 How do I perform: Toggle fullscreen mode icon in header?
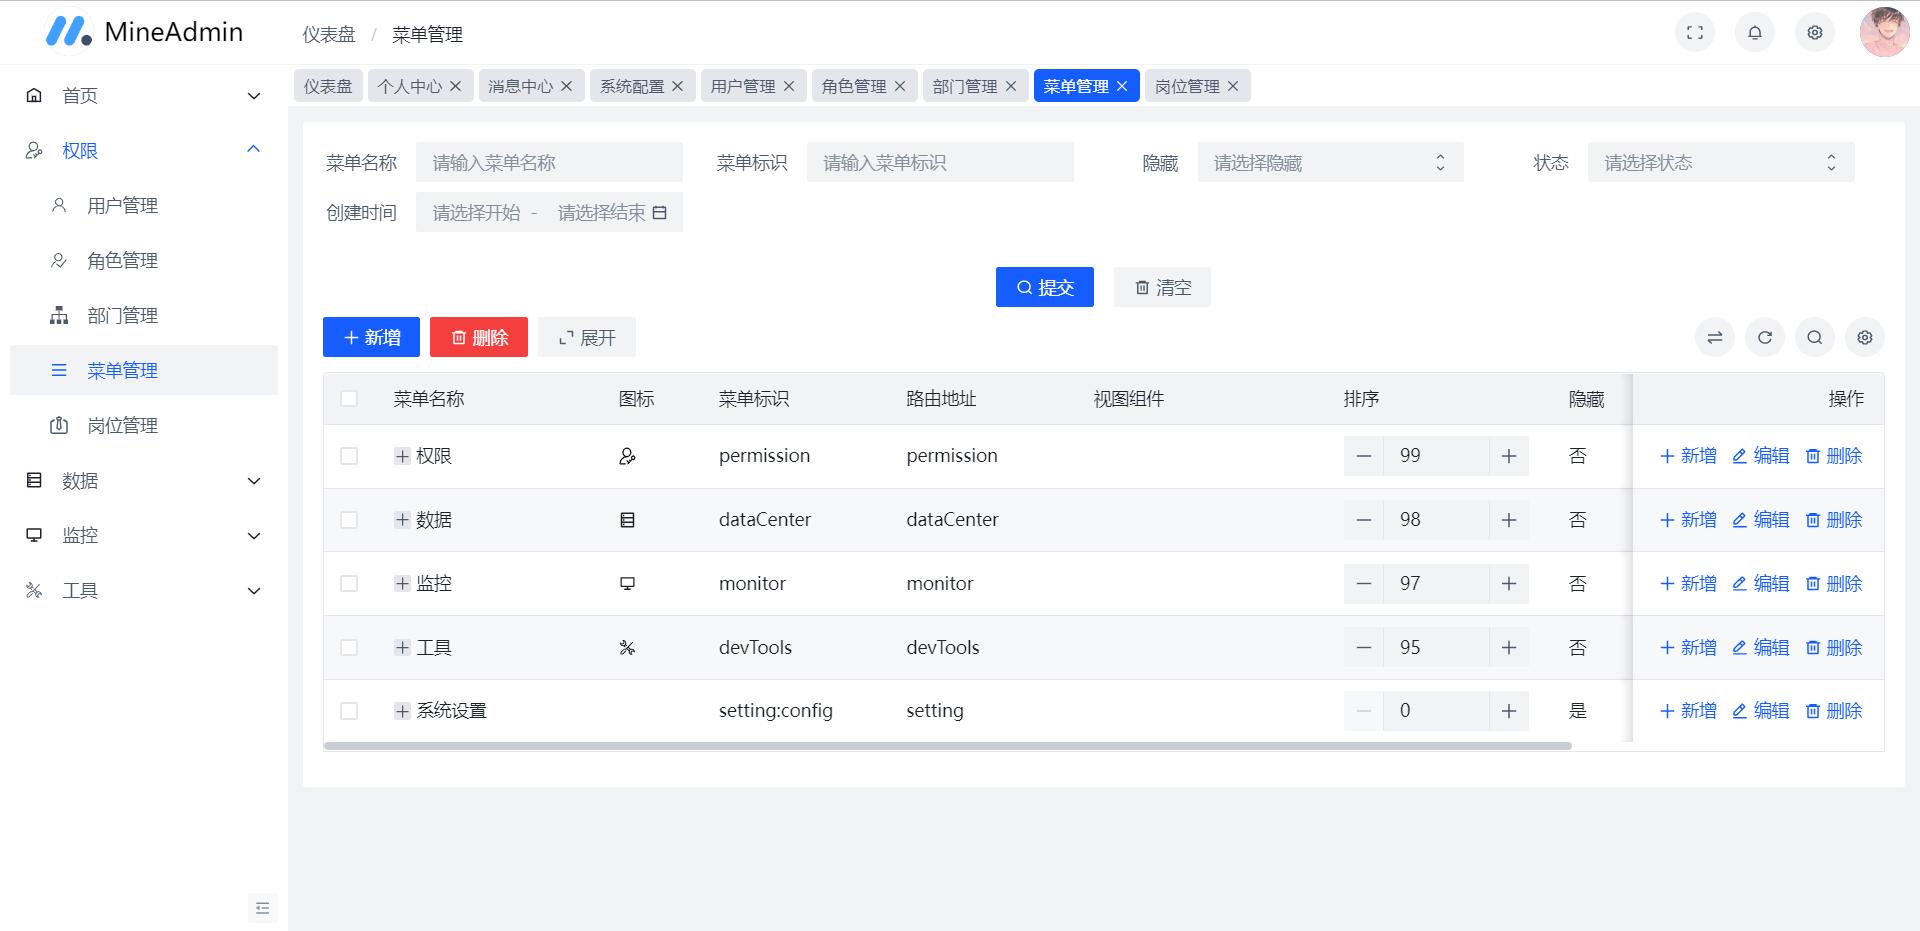click(1695, 33)
